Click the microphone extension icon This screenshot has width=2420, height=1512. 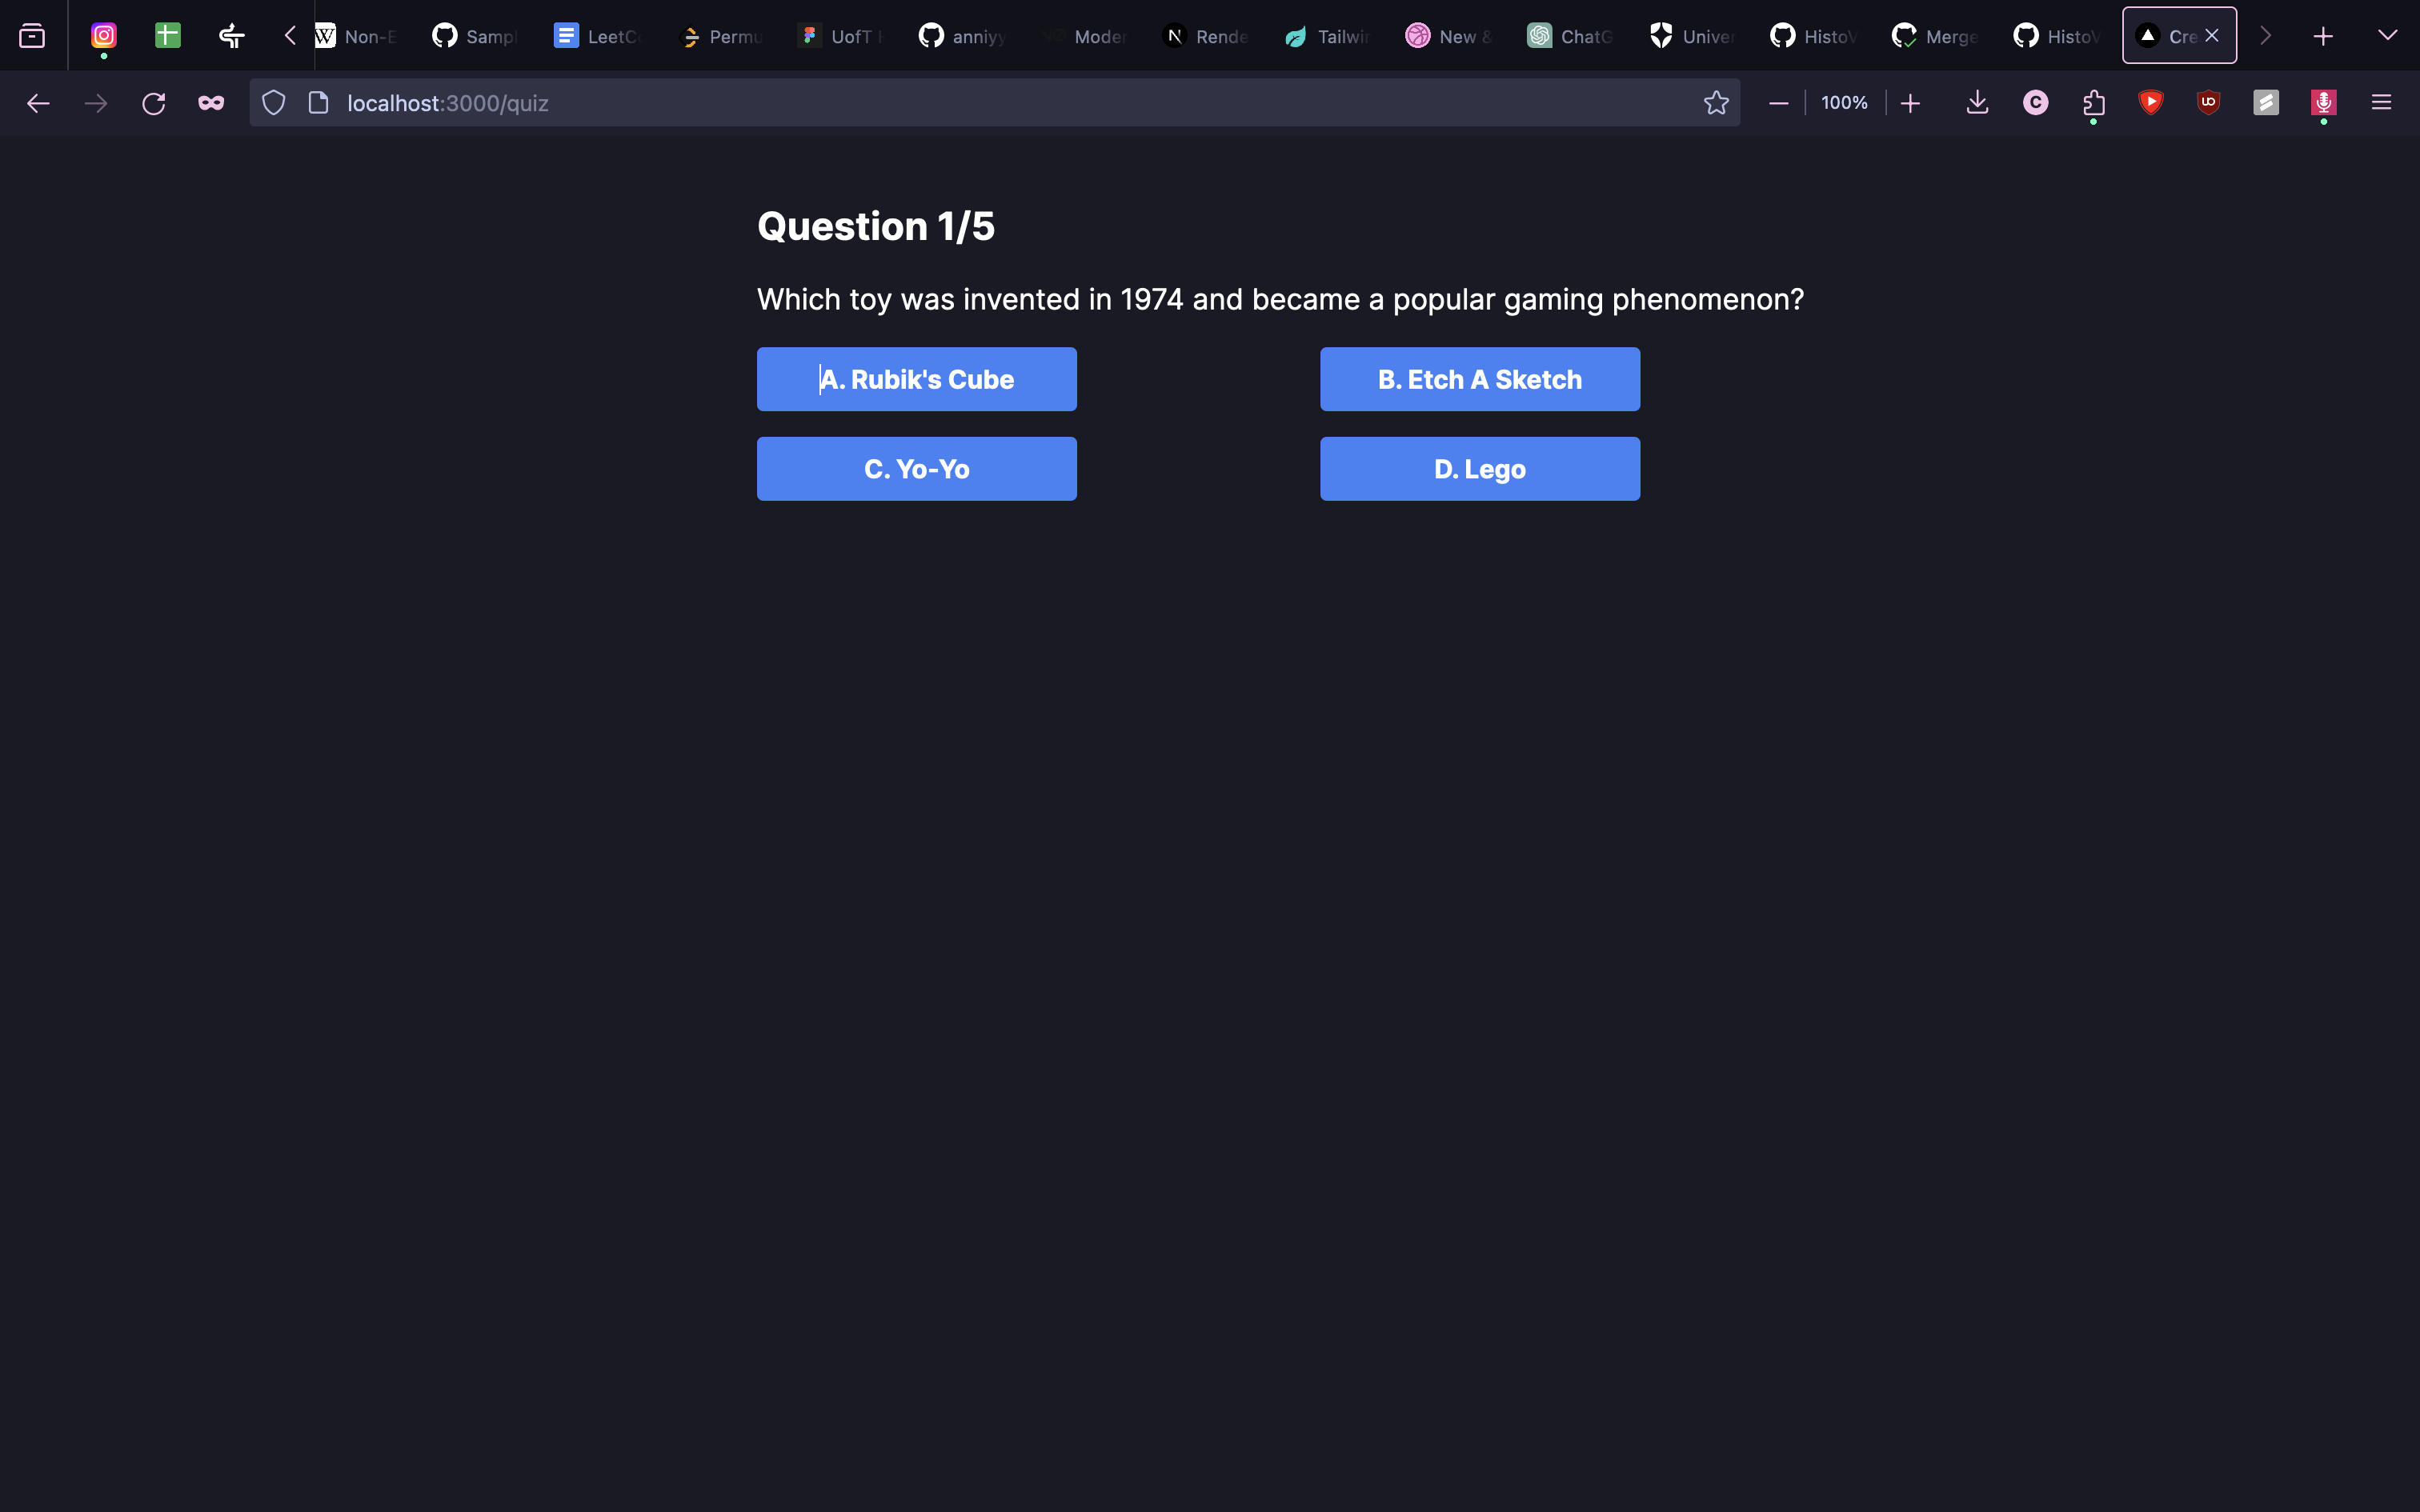(x=2323, y=103)
